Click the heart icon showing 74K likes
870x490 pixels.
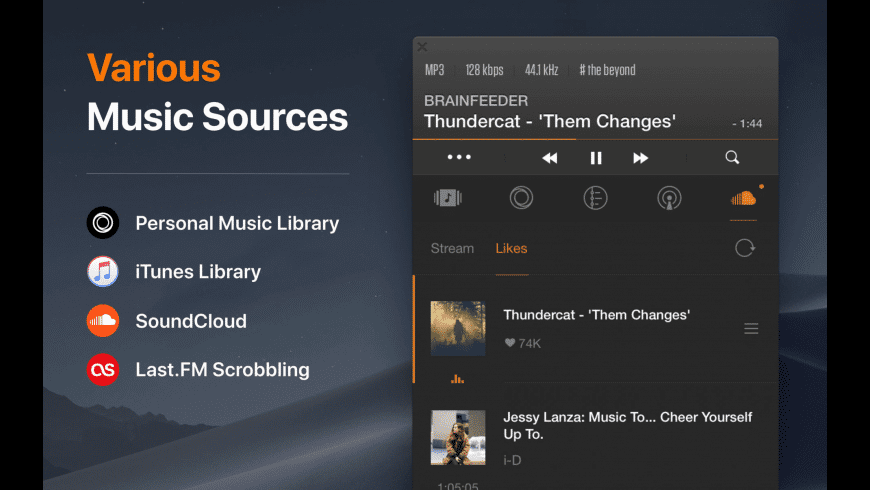coord(509,343)
